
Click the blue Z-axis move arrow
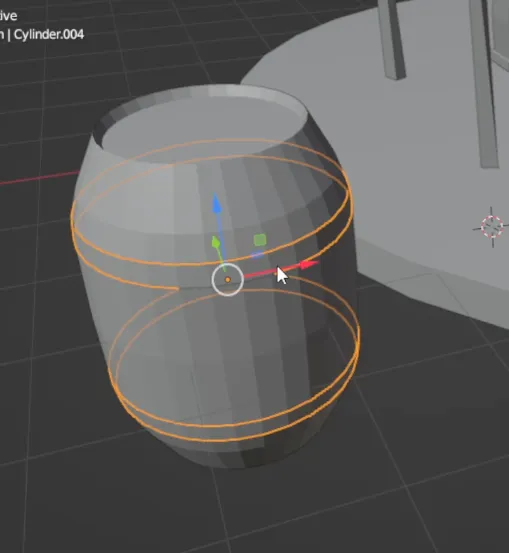point(217,205)
